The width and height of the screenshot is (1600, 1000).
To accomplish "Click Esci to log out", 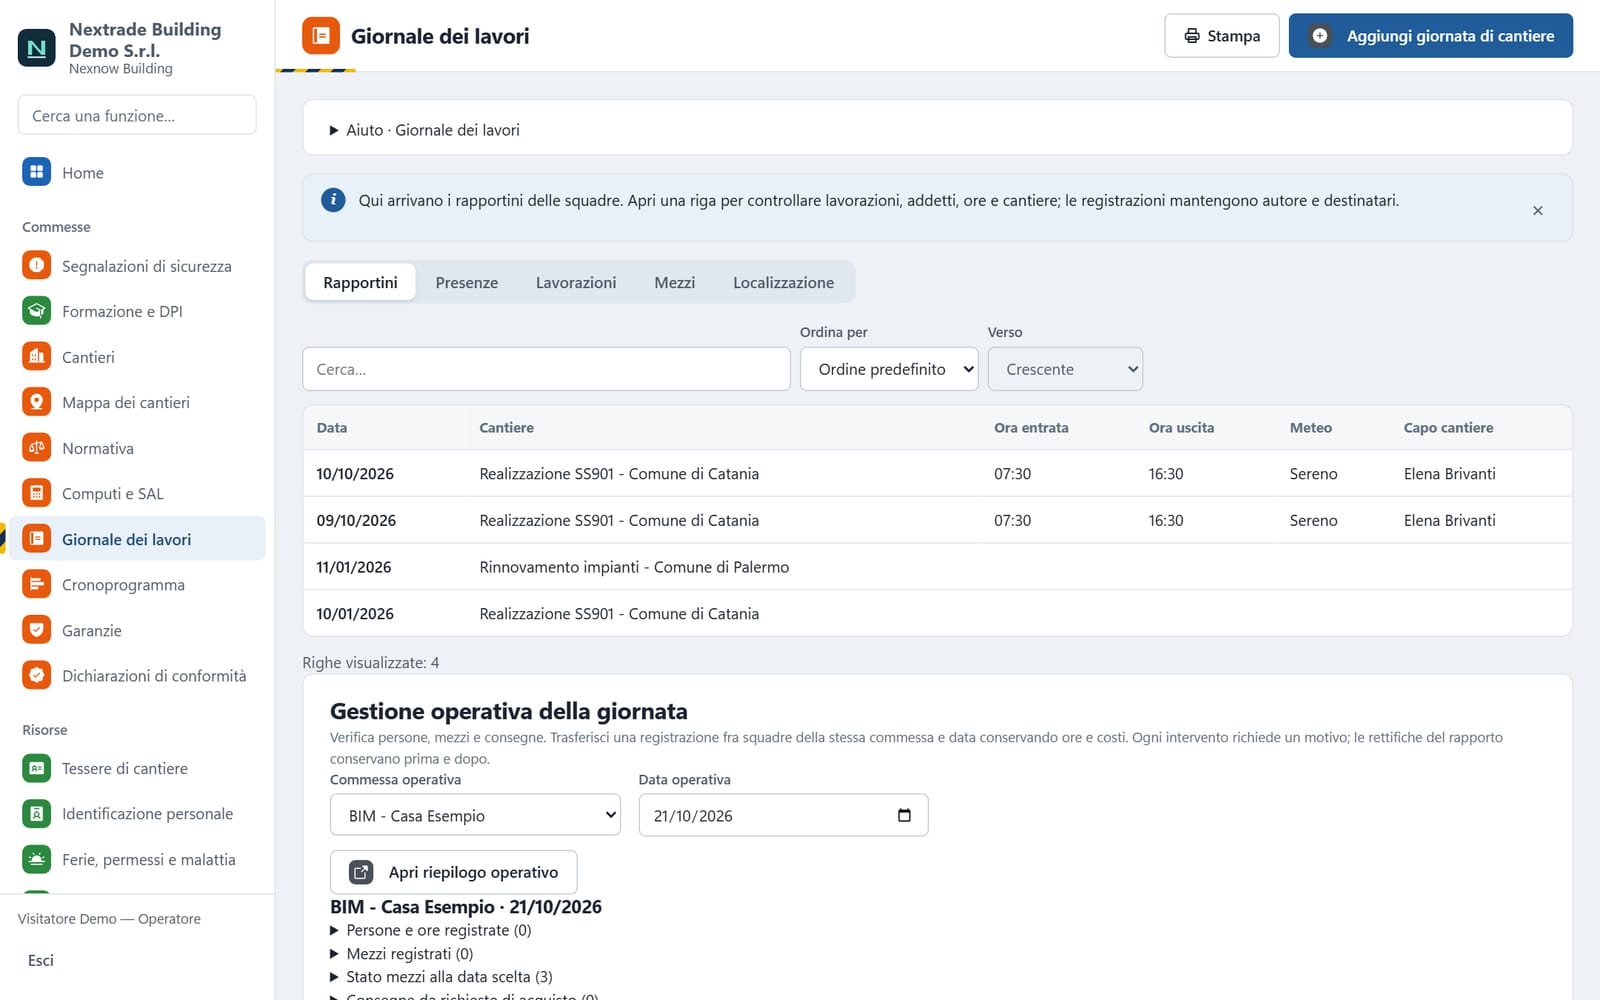I will point(41,960).
